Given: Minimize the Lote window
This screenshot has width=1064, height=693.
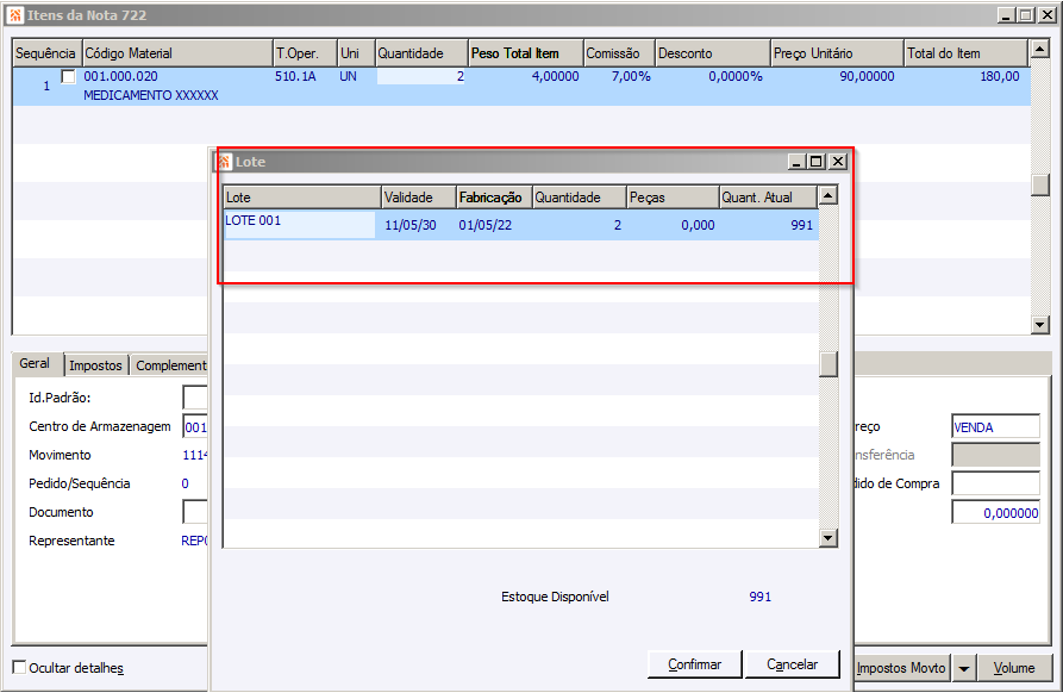Looking at the screenshot, I should 797,162.
